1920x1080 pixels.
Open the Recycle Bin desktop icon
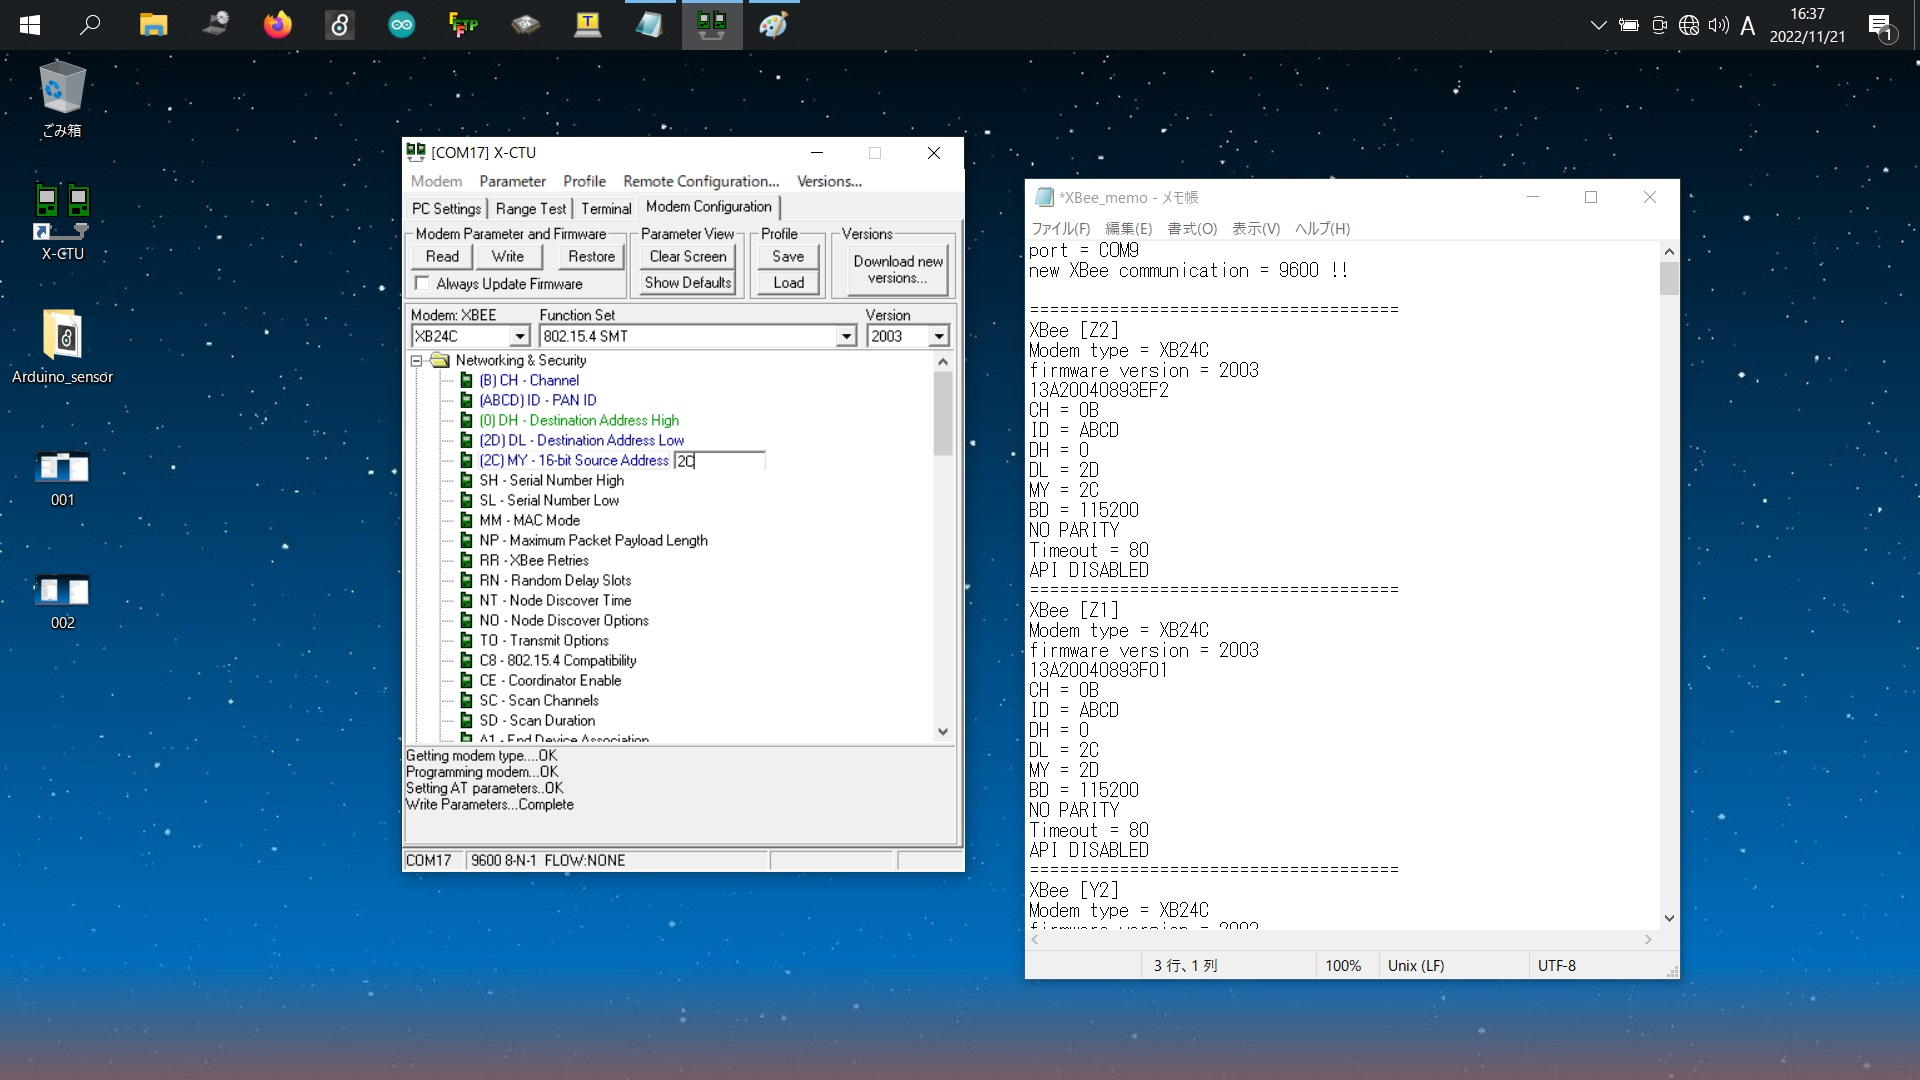[62, 90]
